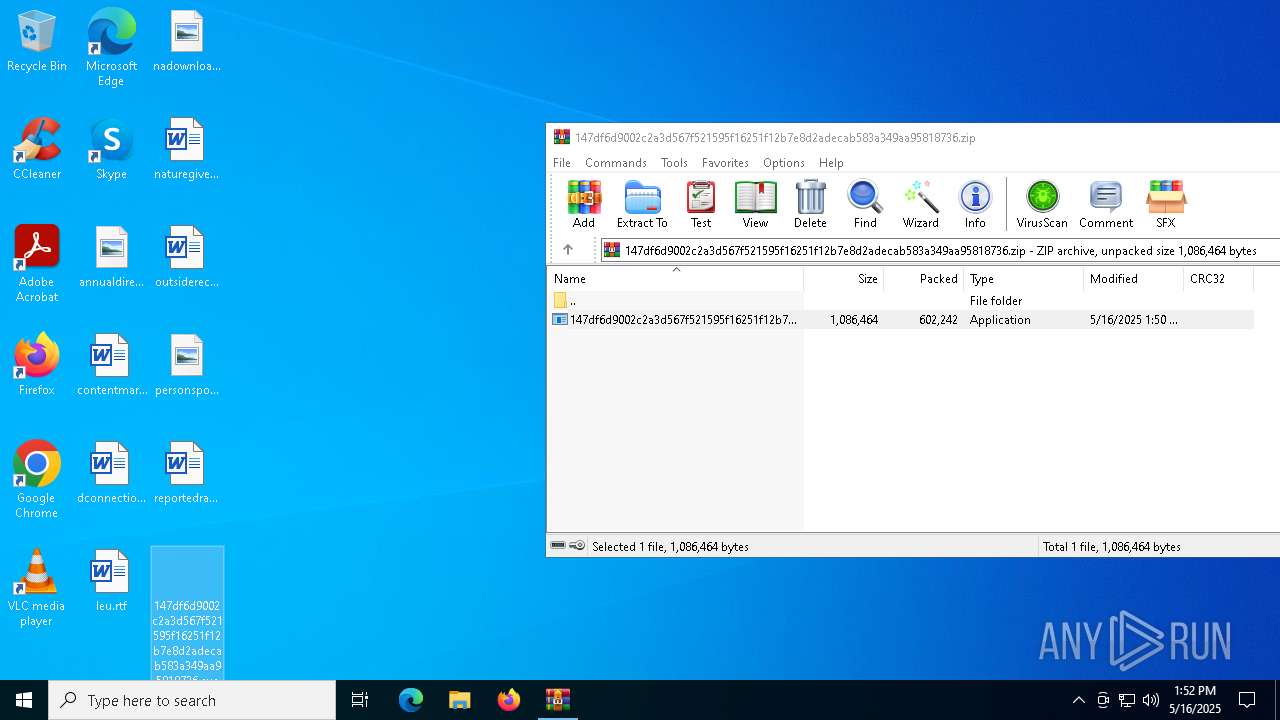
Task: Click the drive icon in status bar
Action: (x=558, y=546)
